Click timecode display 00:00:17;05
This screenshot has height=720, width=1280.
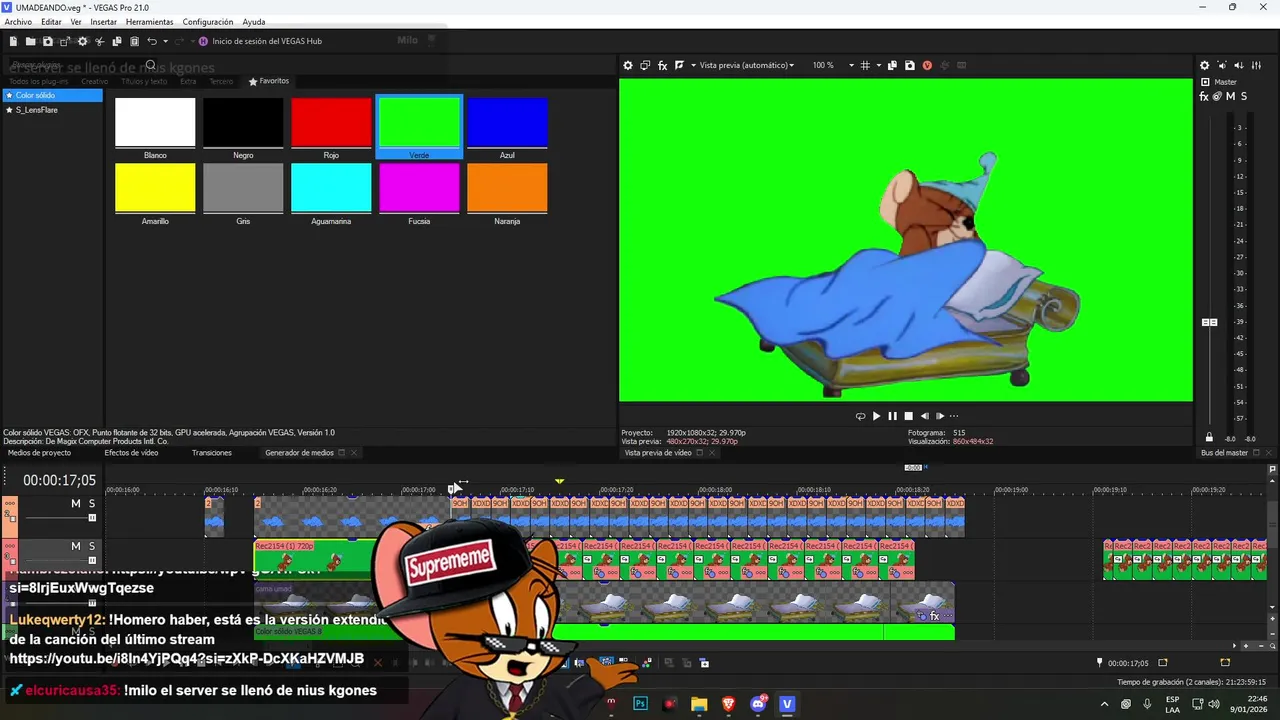pos(60,481)
